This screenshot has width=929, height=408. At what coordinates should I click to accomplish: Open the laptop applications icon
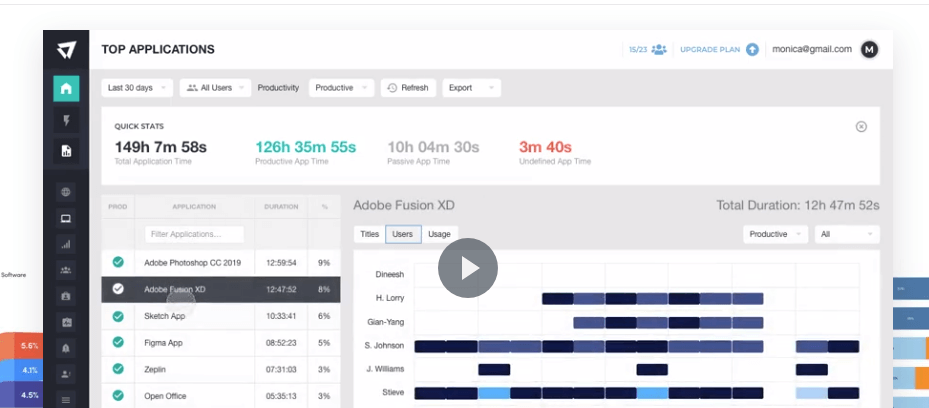[x=66, y=219]
